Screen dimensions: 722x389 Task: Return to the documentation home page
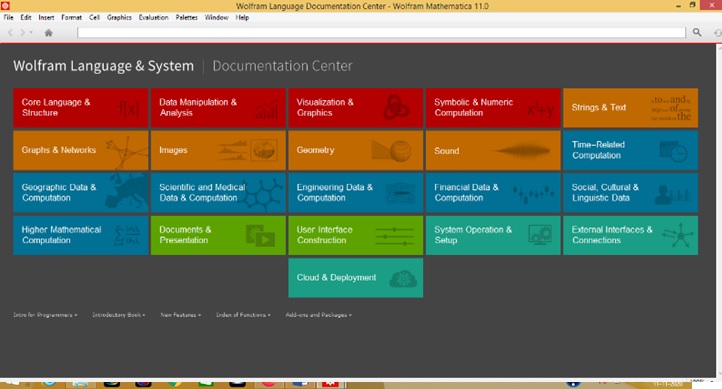[x=48, y=33]
